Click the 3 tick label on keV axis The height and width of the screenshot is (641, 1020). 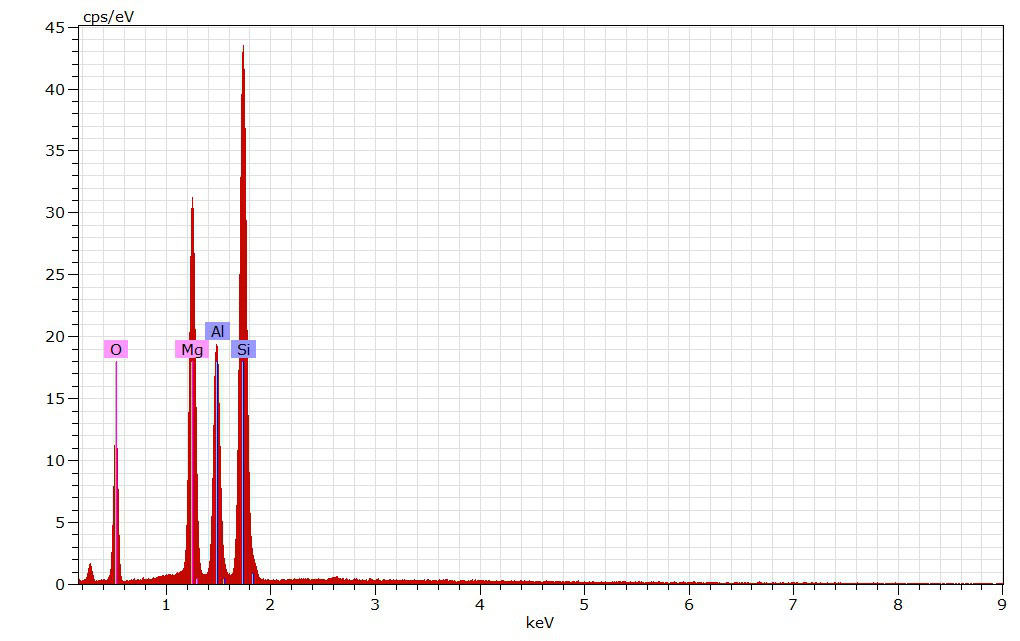point(375,604)
